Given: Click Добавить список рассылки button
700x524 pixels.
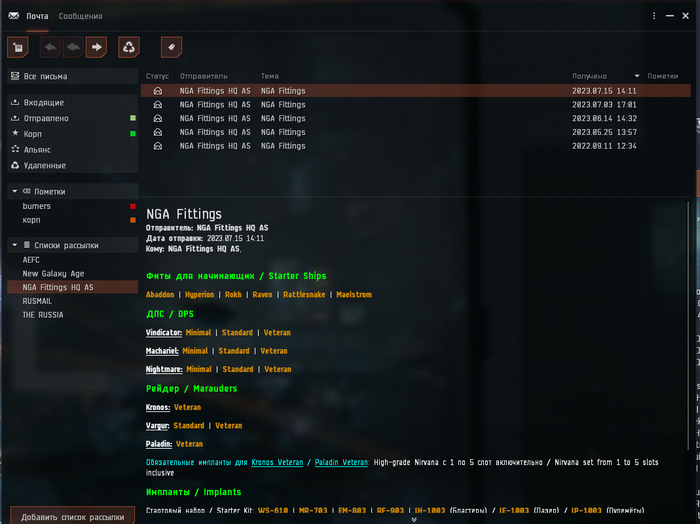Looking at the screenshot, I should pos(72,517).
